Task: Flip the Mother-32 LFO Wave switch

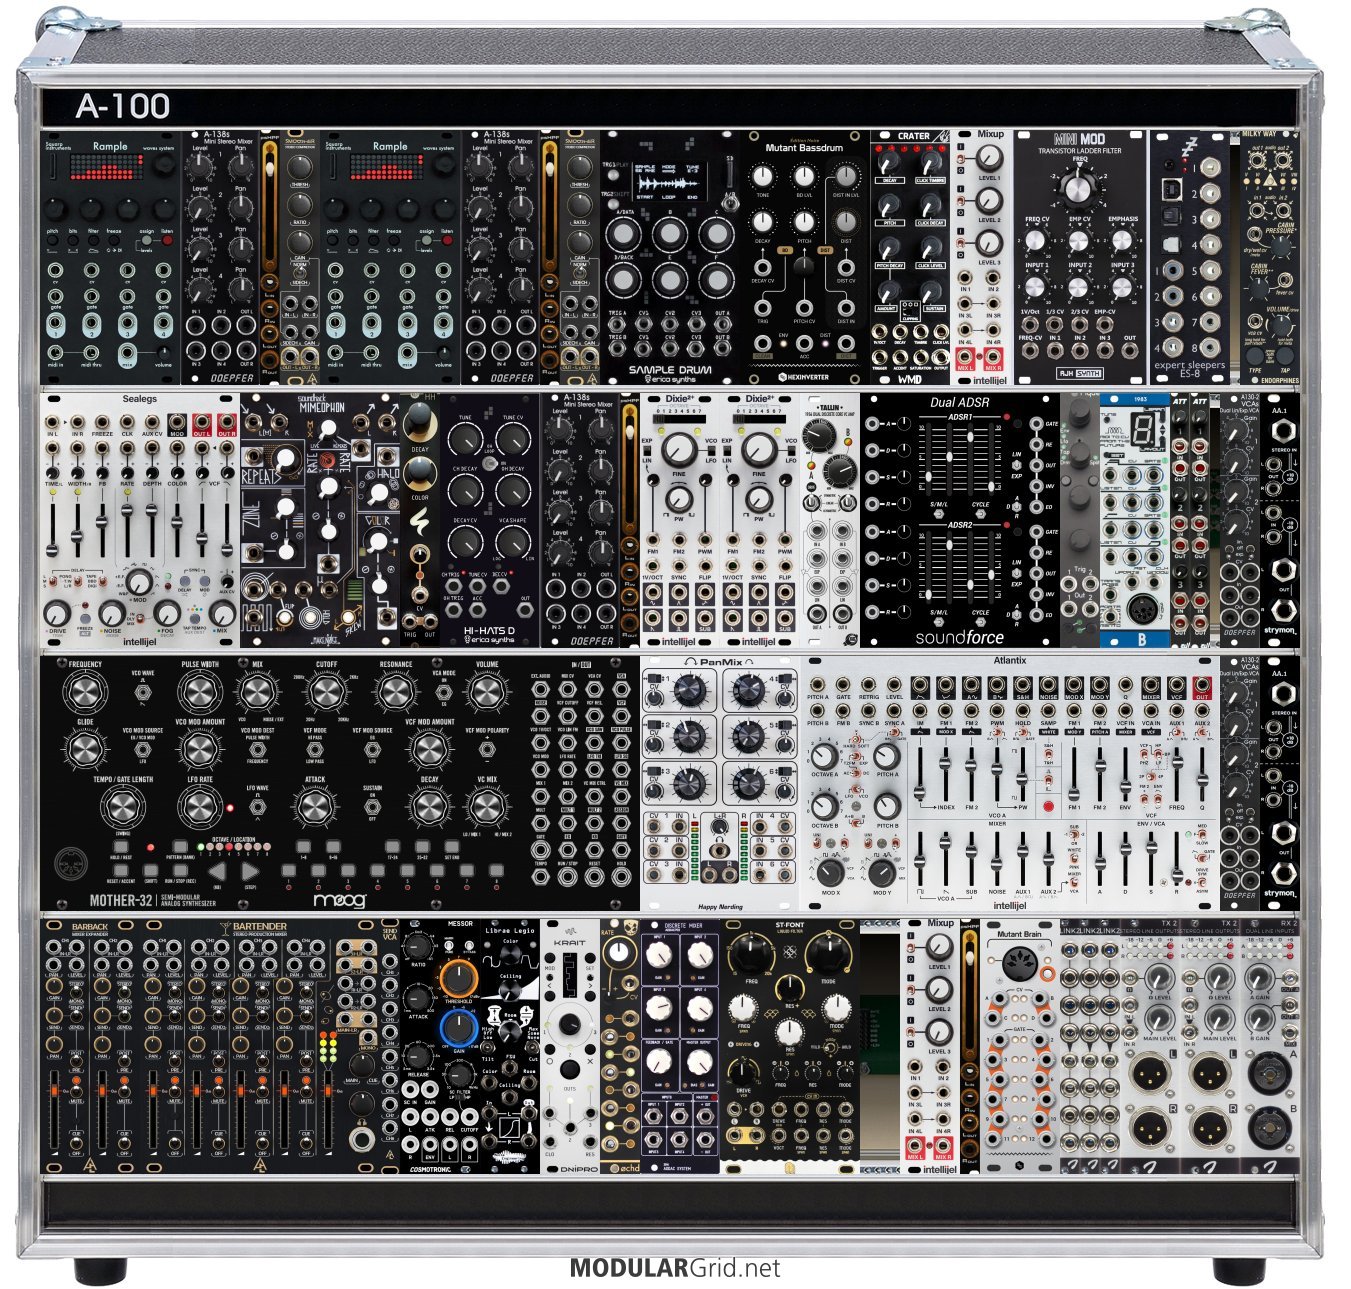Action: click(258, 805)
